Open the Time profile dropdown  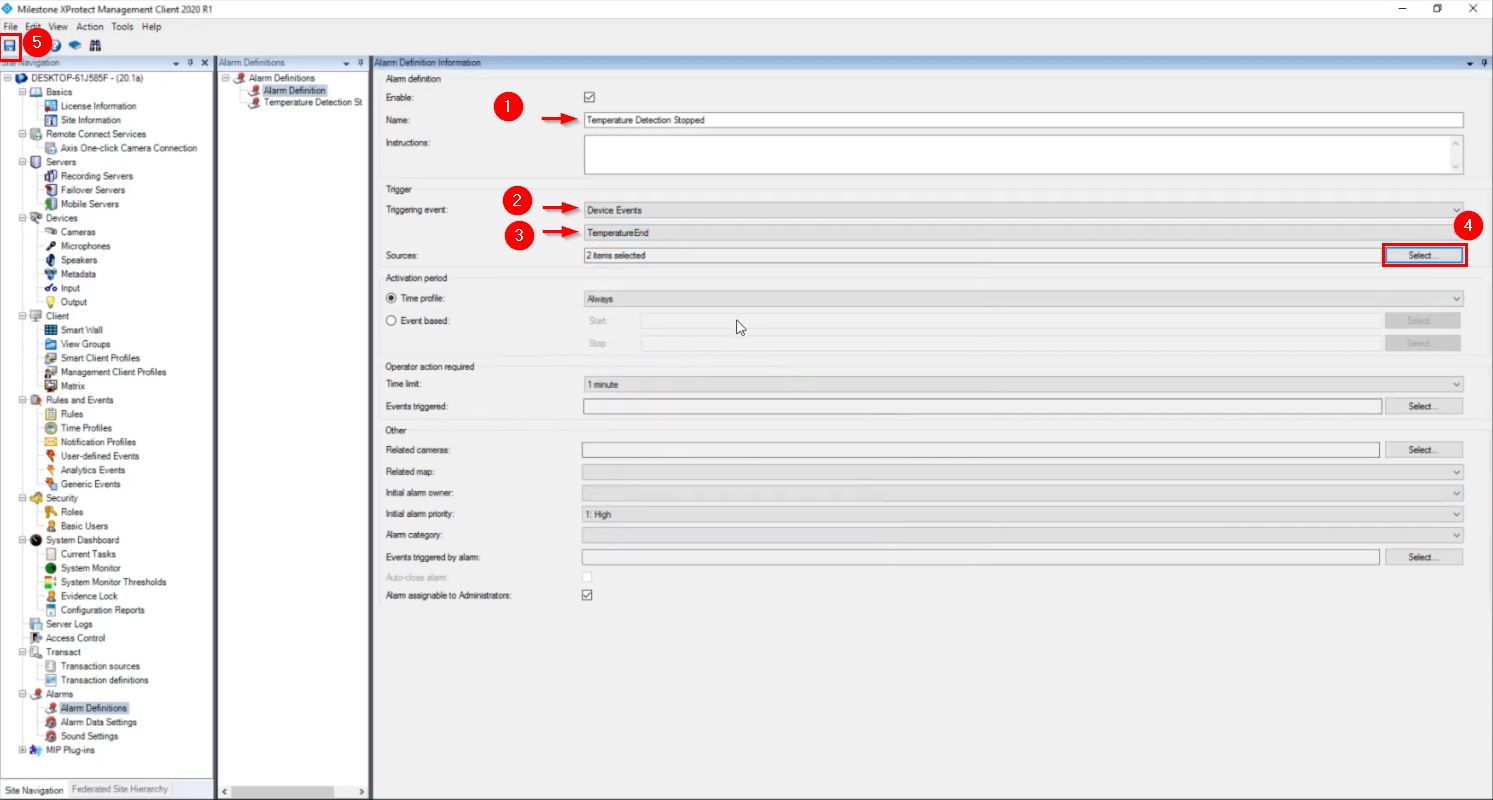[x=1022, y=299]
